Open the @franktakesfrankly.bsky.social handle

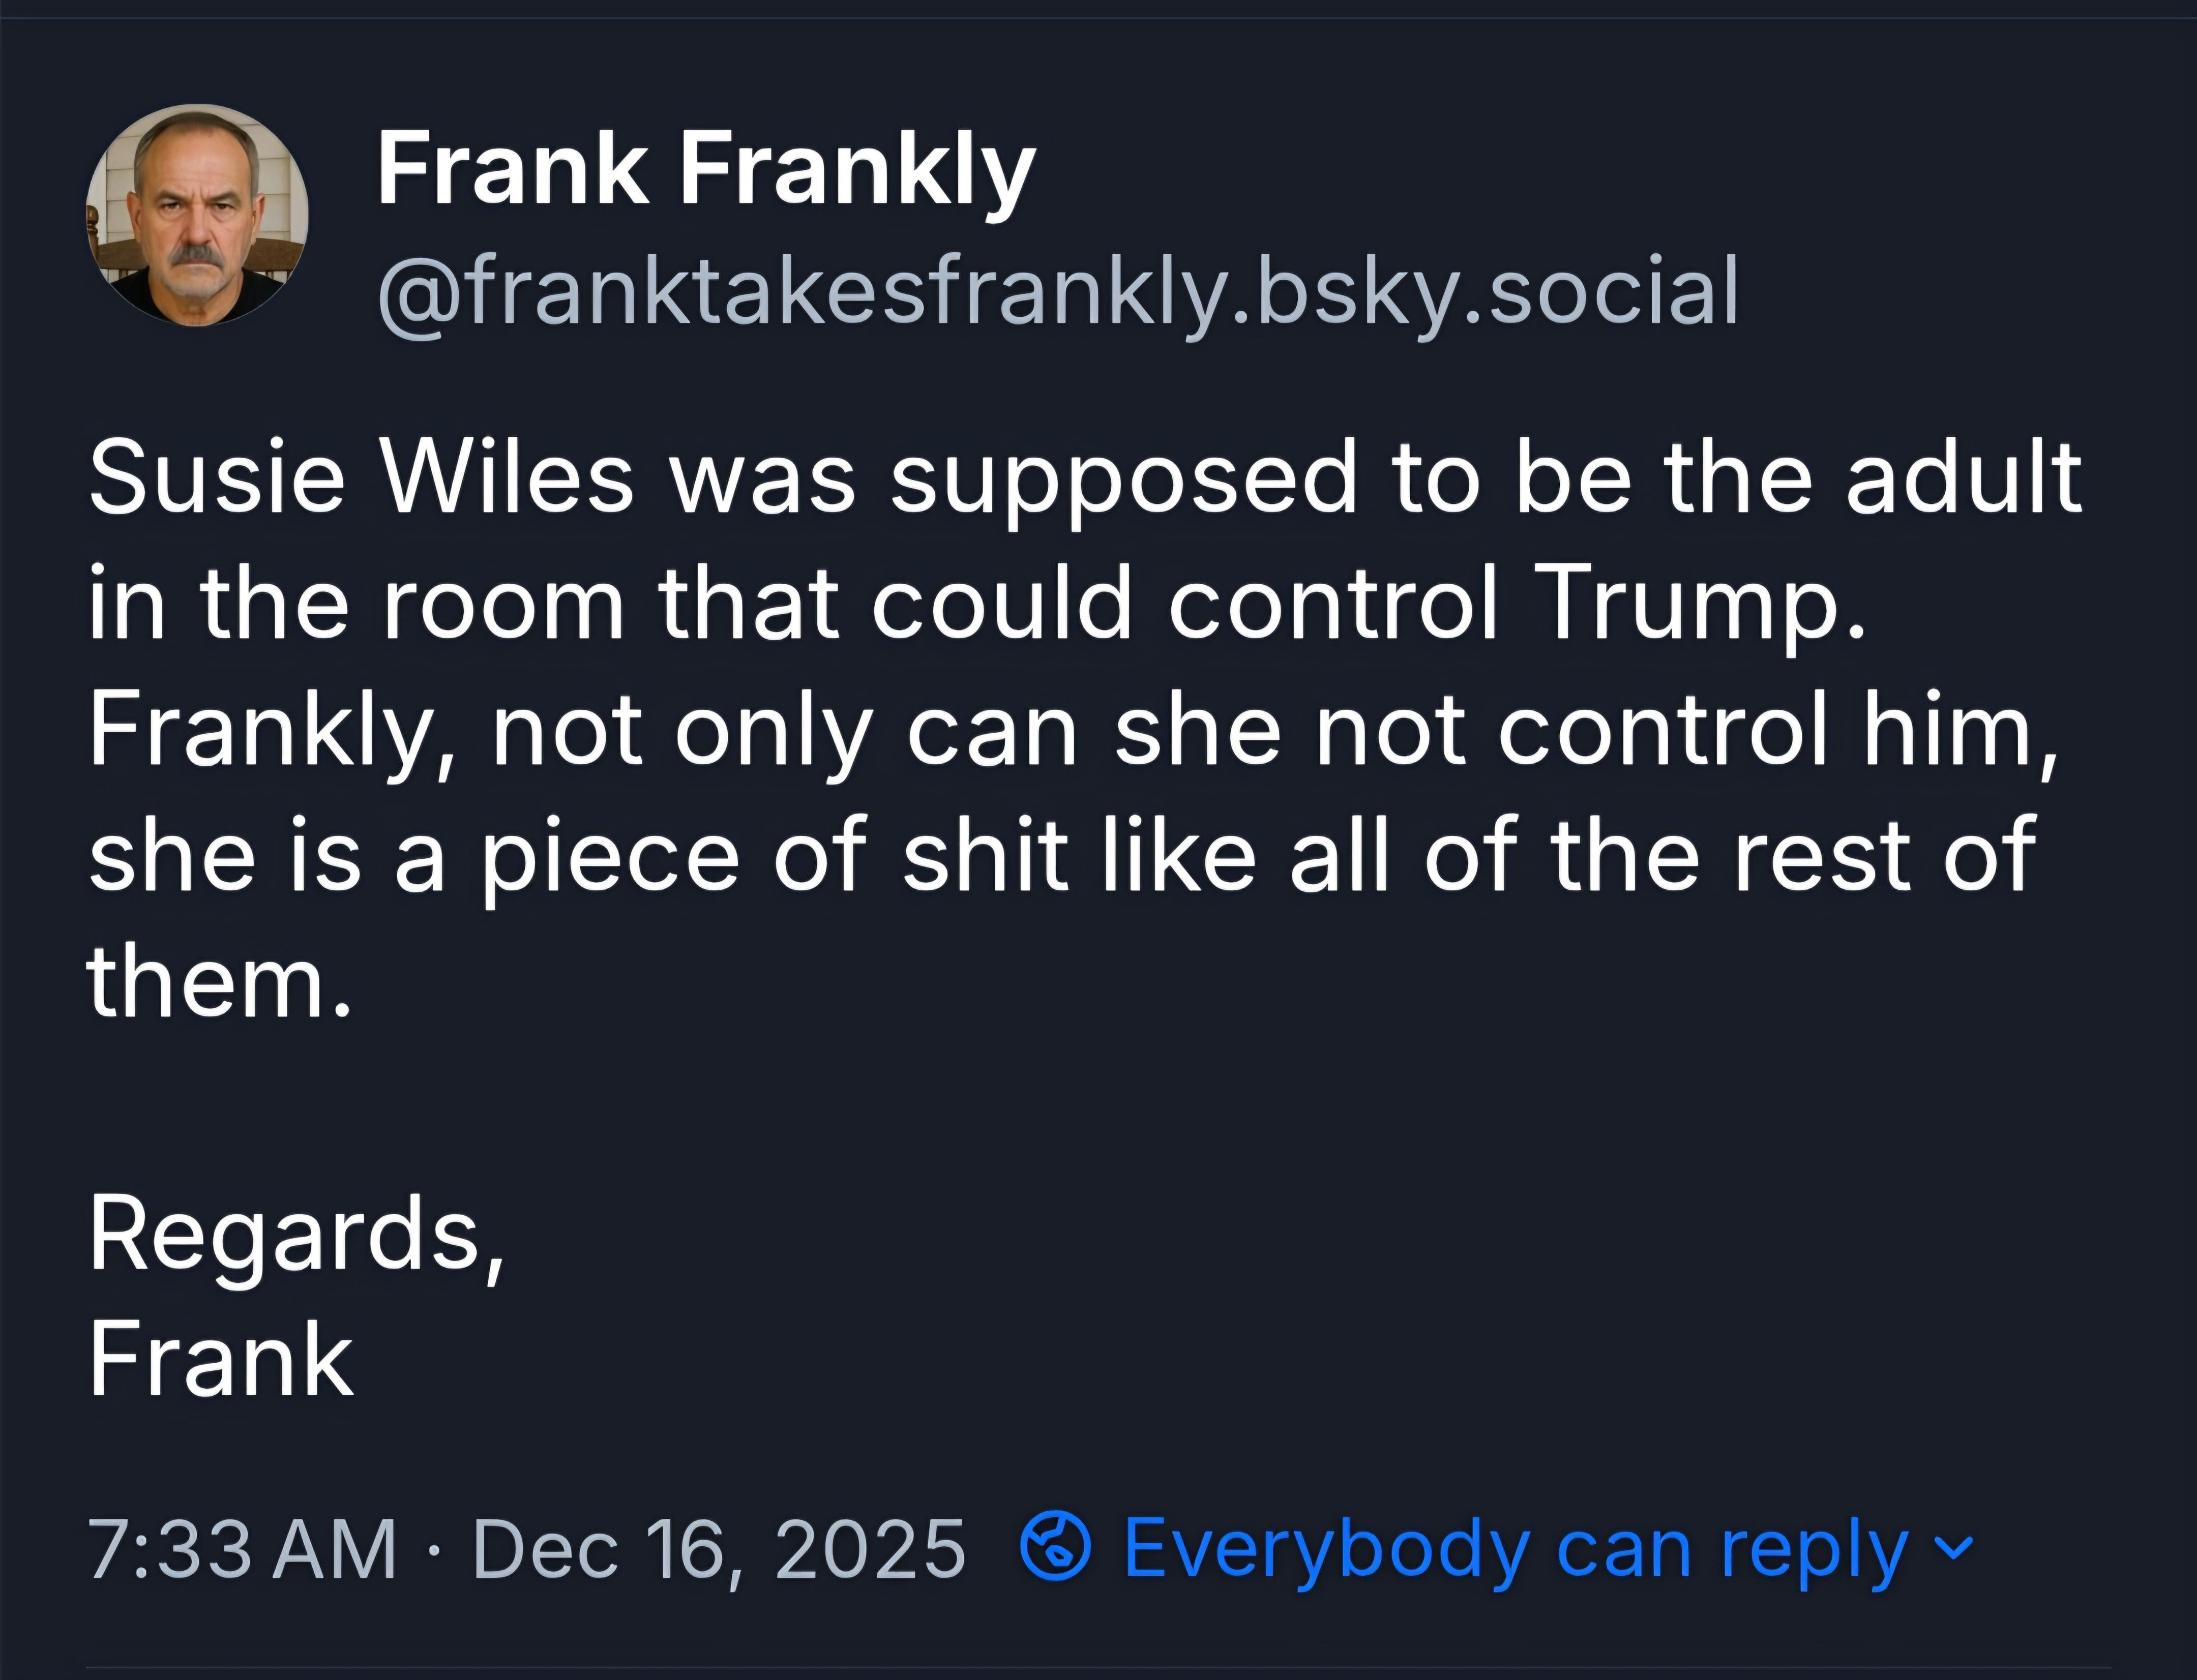(1057, 291)
